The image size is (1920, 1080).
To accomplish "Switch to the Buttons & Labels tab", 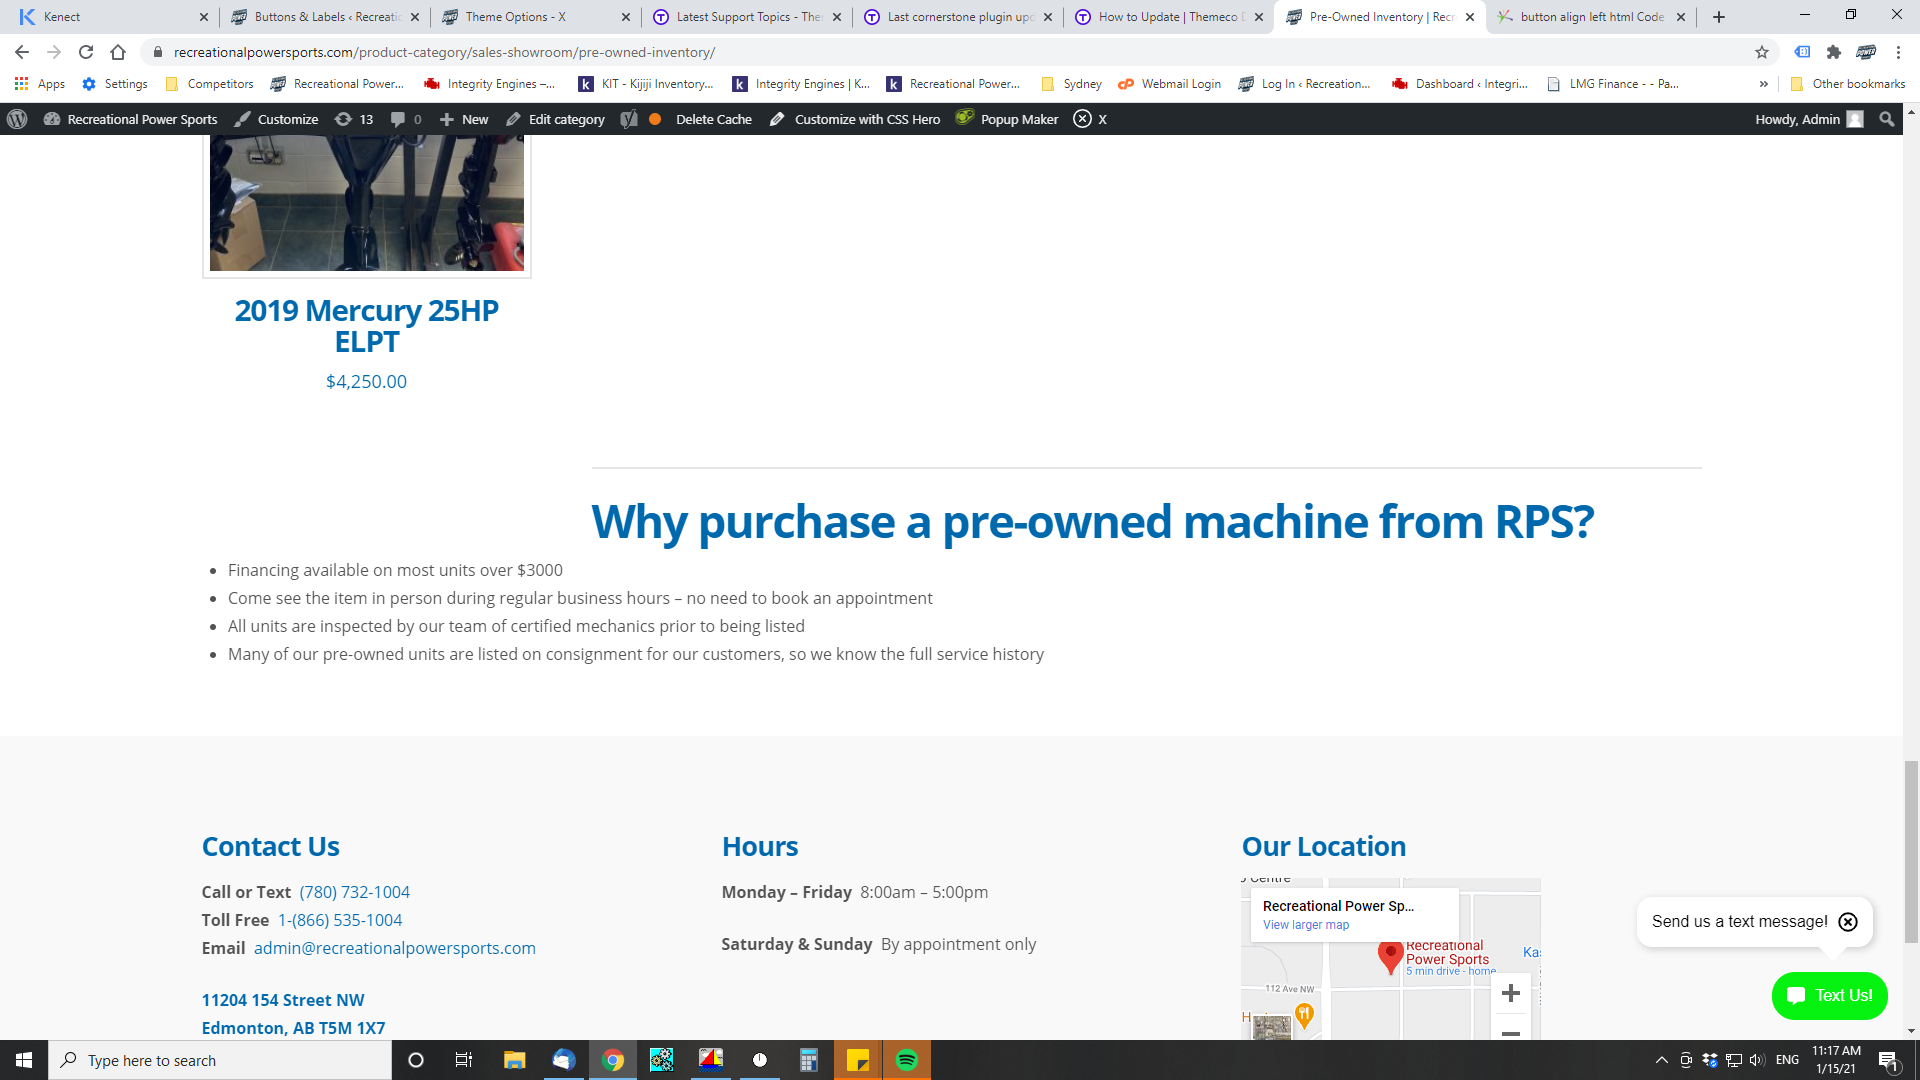I will pyautogui.click(x=323, y=17).
